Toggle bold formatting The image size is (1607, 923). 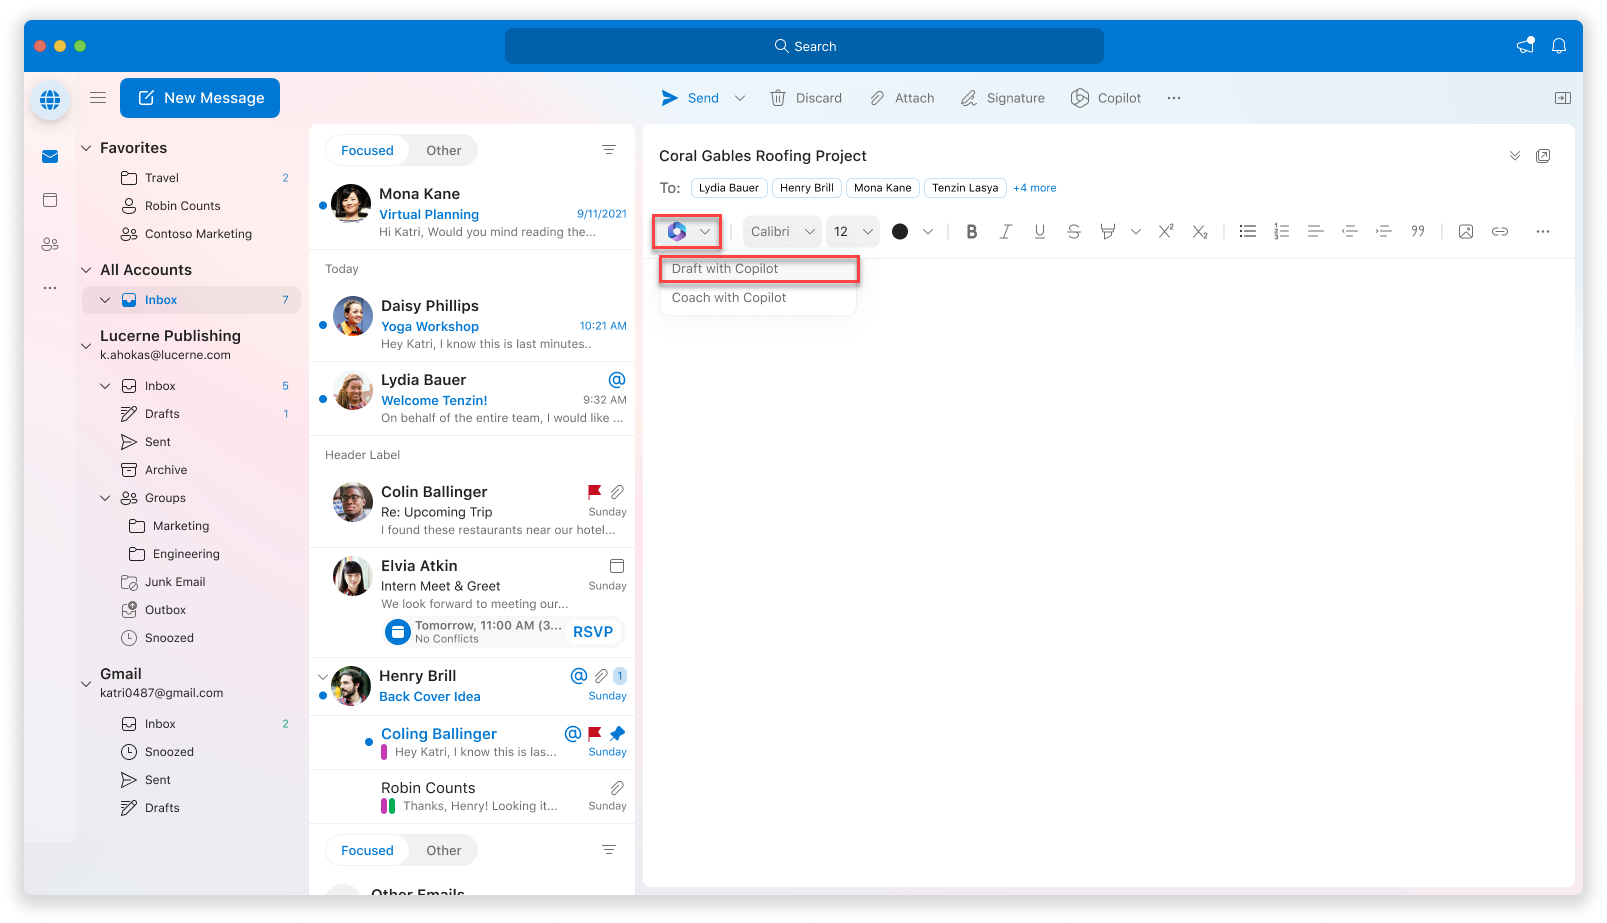pyautogui.click(x=971, y=232)
